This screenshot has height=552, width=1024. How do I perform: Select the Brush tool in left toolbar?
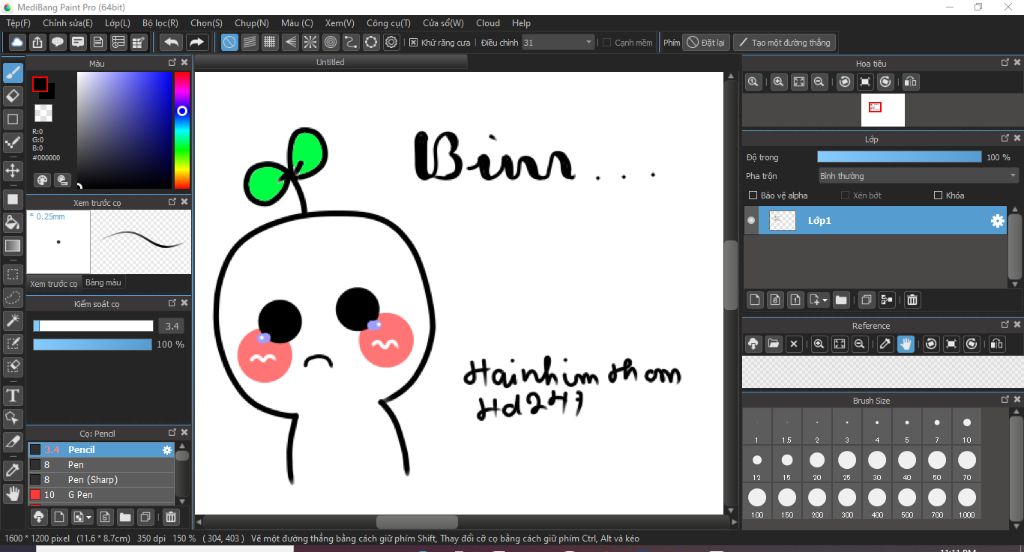coord(12,73)
